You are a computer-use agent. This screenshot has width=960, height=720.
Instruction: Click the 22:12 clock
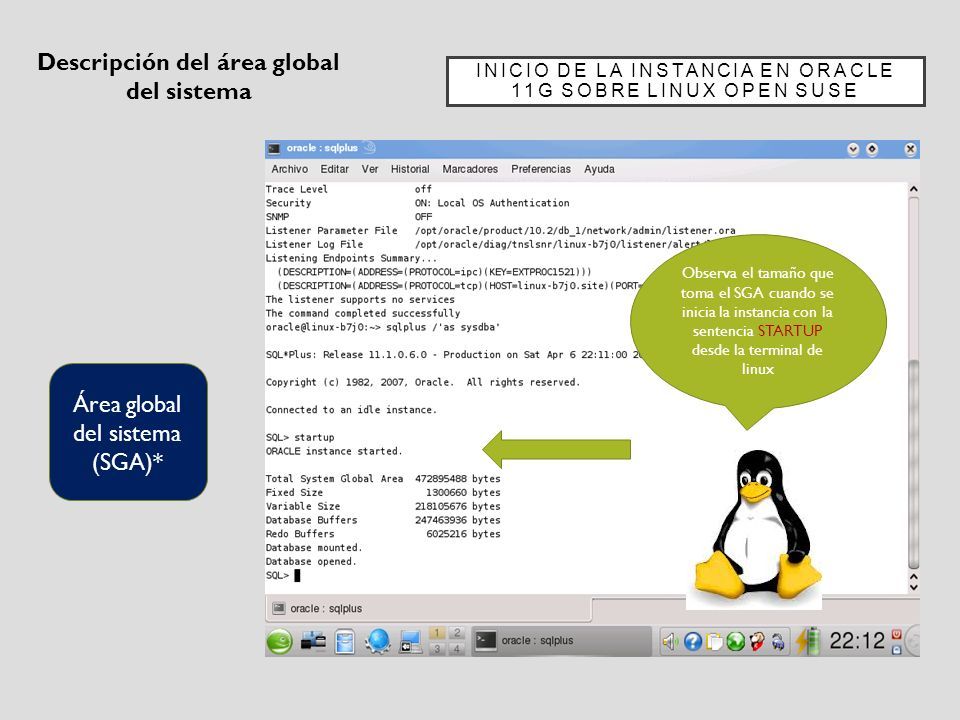tap(857, 640)
